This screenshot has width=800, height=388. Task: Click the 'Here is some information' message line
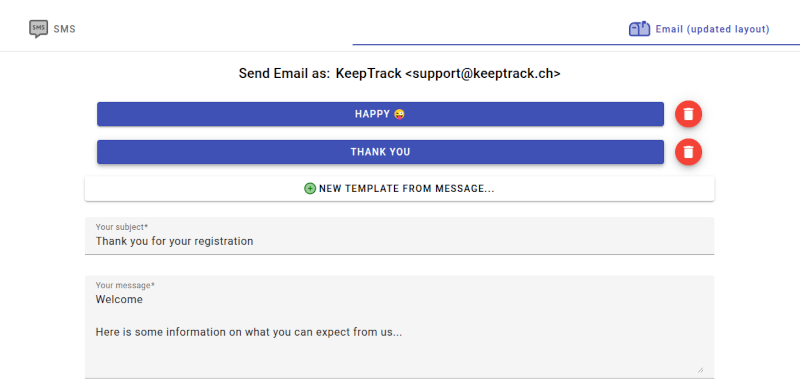pyautogui.click(x=249, y=332)
